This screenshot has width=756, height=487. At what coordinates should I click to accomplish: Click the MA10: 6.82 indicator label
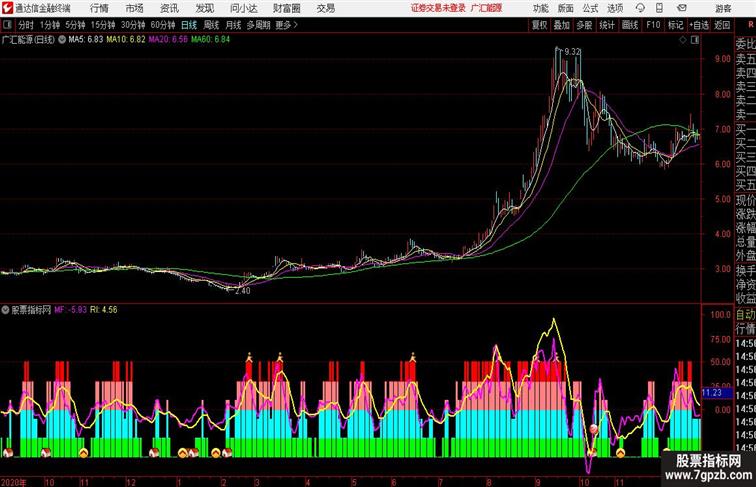click(x=126, y=39)
